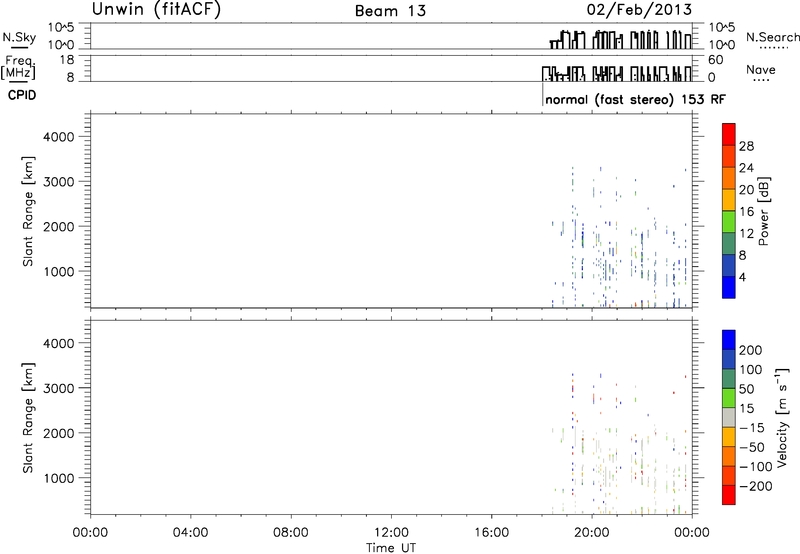Click the '04:00' time axis tick label
The height and width of the screenshot is (554, 800).
[x=190, y=533]
